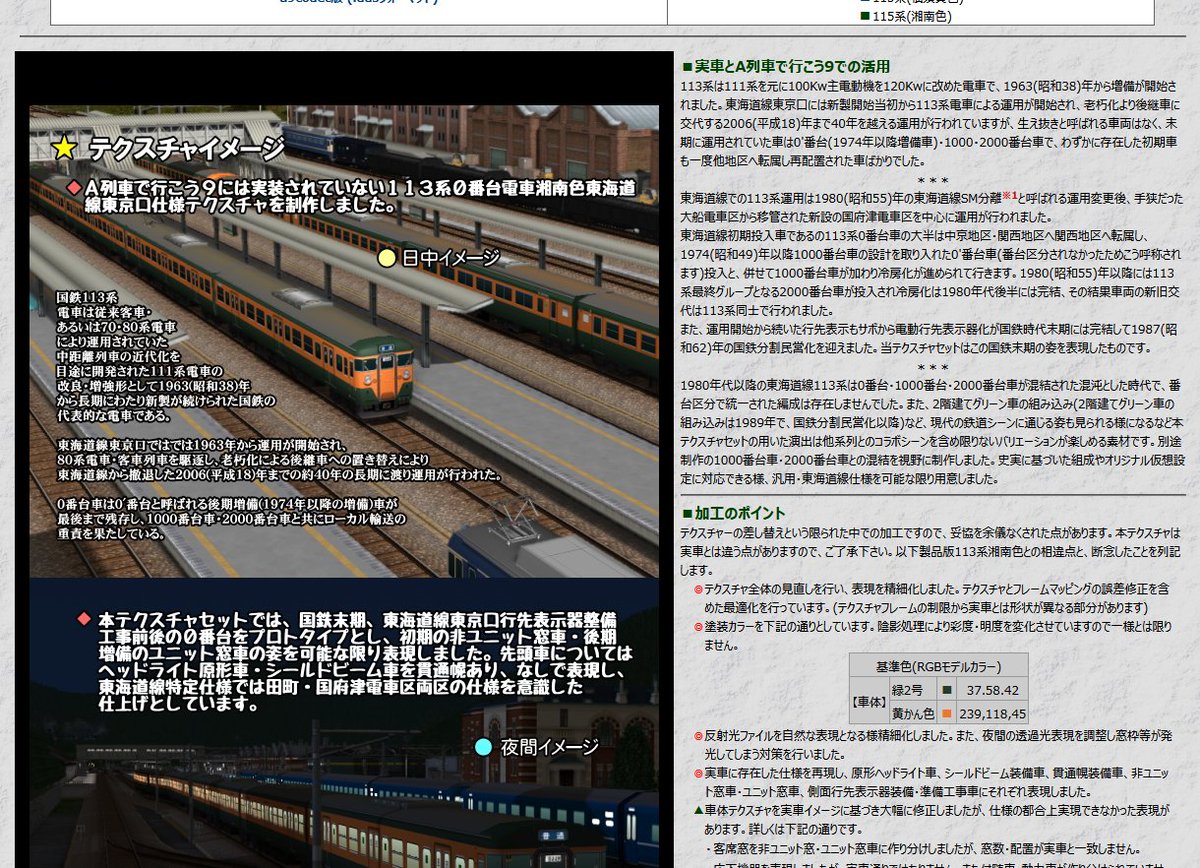
Task: Click the cyan circle next to 夜間イメージ
Action: pos(484,747)
